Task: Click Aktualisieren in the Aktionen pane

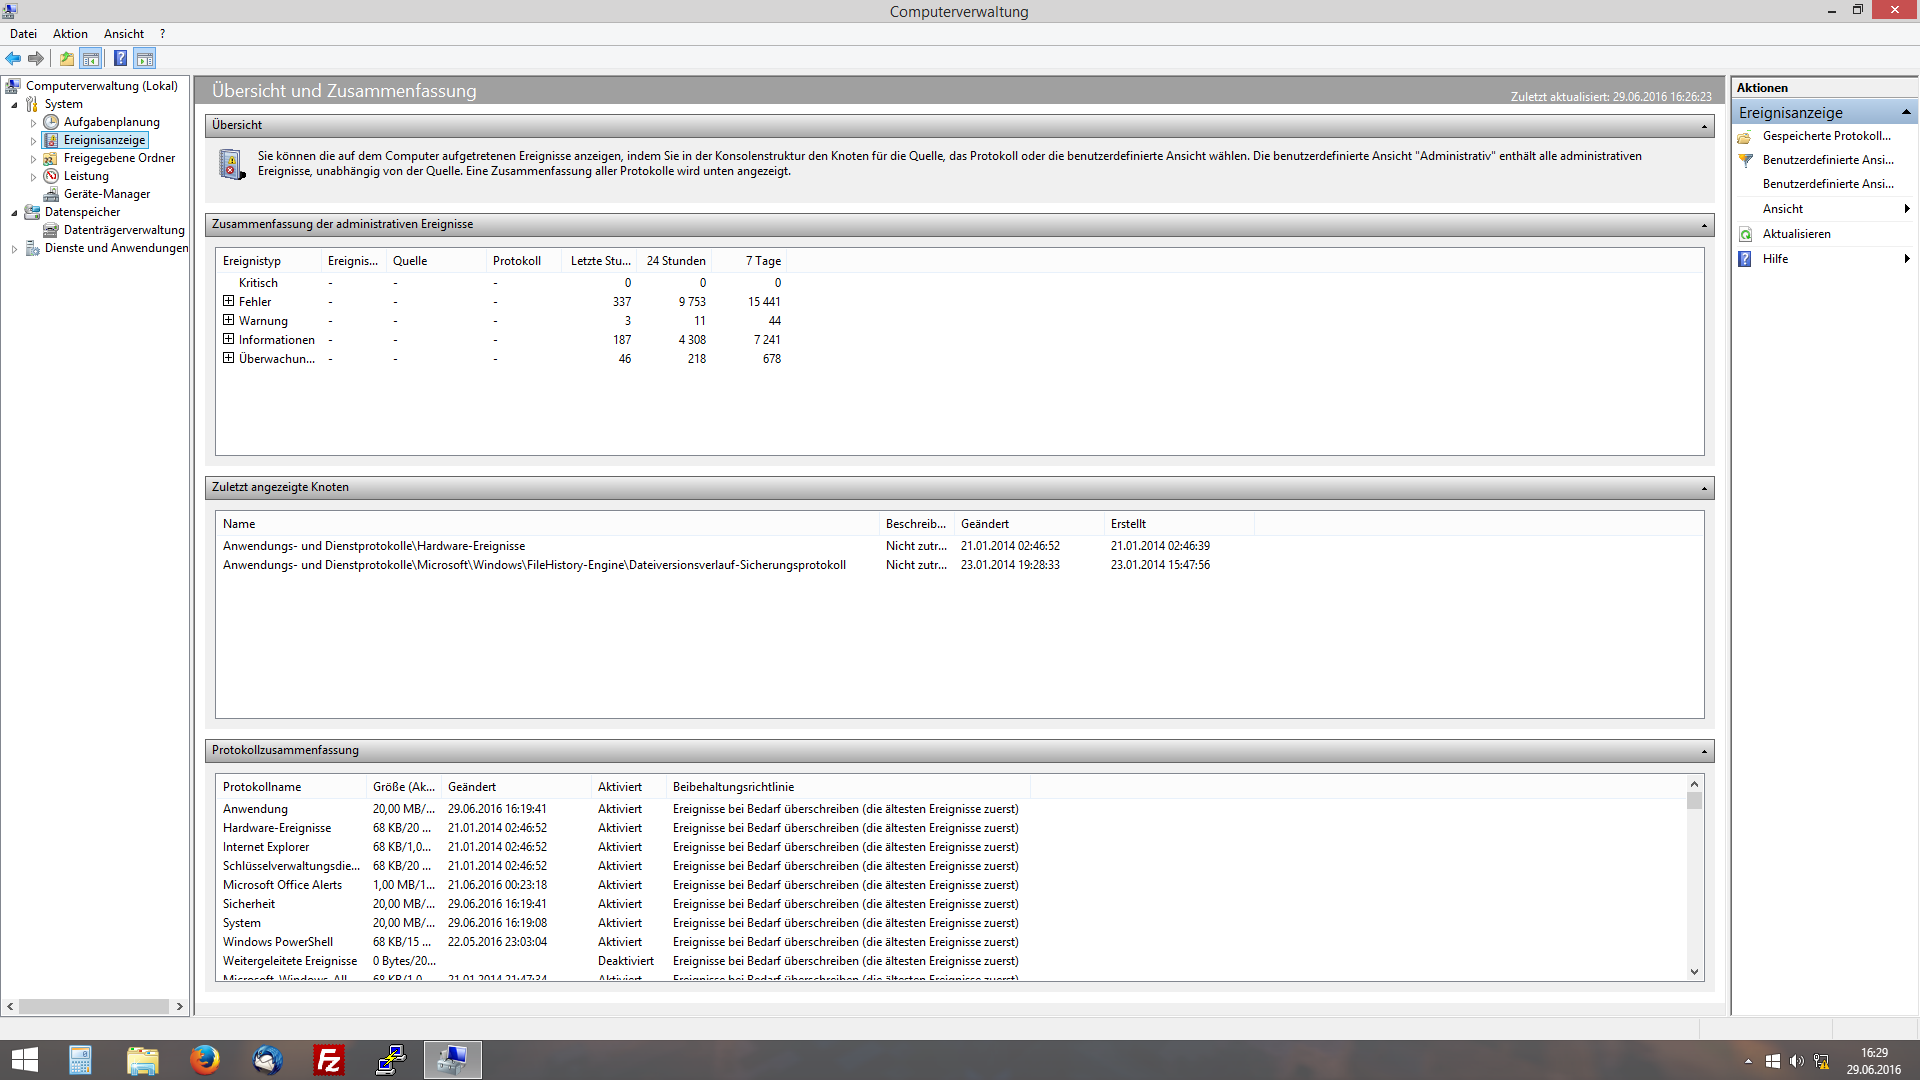Action: [1796, 234]
